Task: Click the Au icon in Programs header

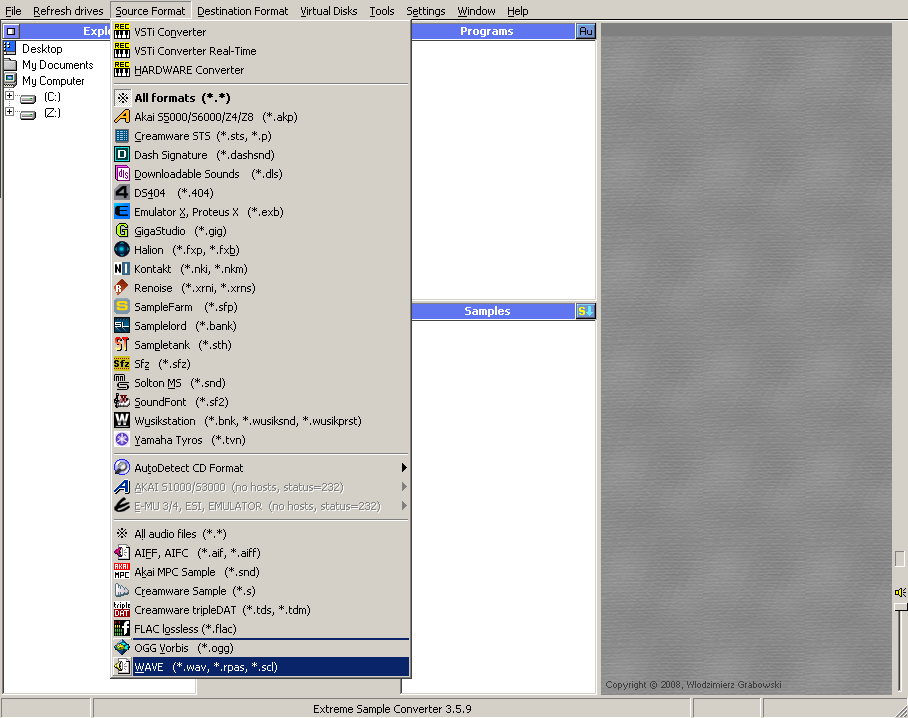Action: point(585,31)
